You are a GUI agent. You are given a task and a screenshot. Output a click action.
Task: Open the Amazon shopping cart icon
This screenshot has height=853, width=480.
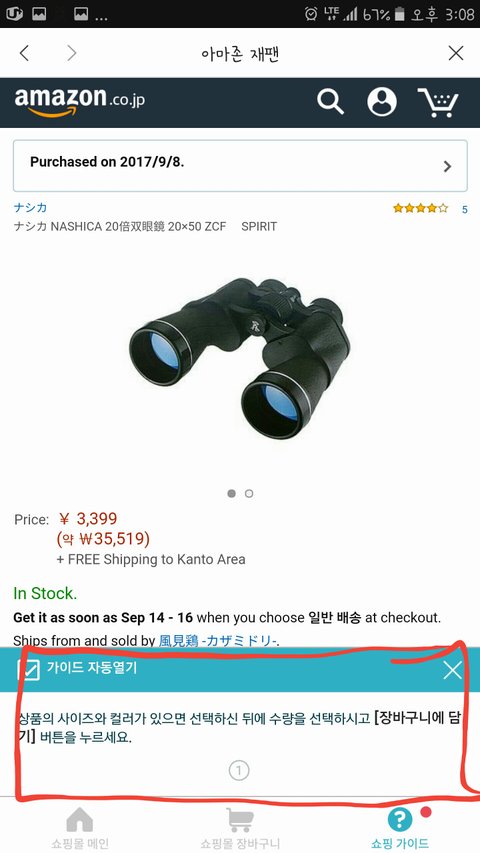[438, 102]
